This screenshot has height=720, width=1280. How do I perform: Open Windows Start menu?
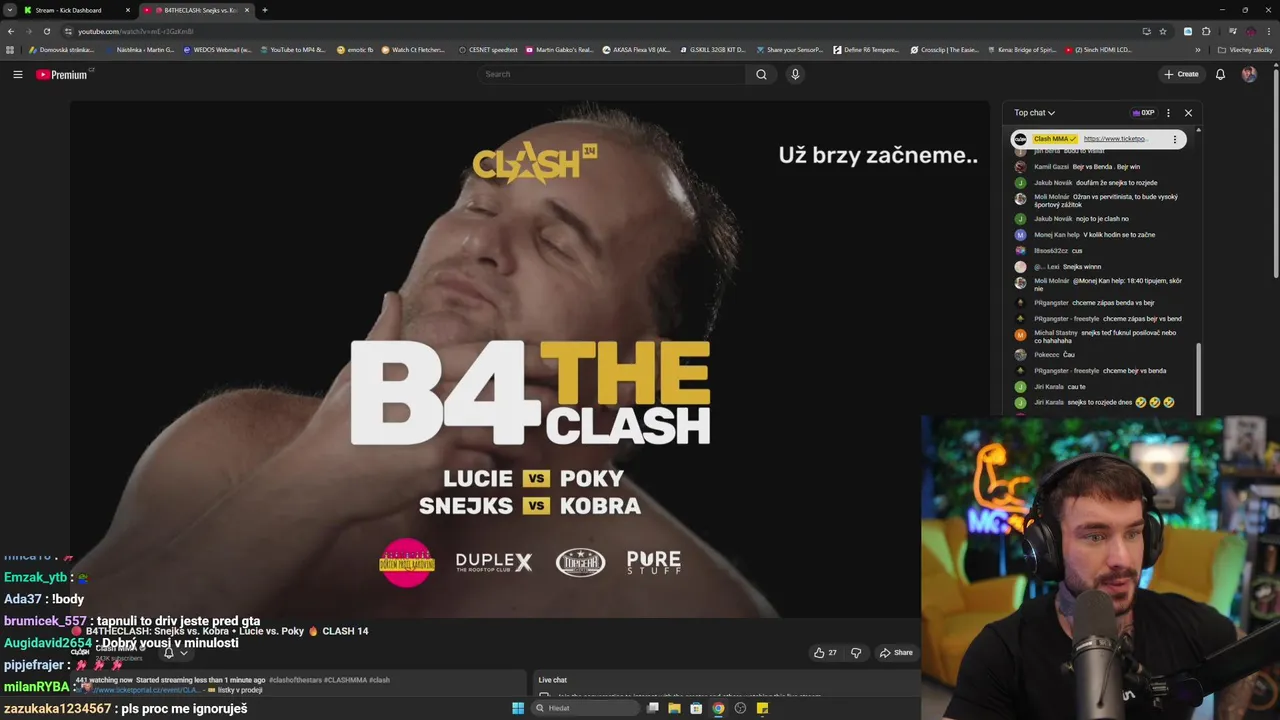[x=518, y=708]
